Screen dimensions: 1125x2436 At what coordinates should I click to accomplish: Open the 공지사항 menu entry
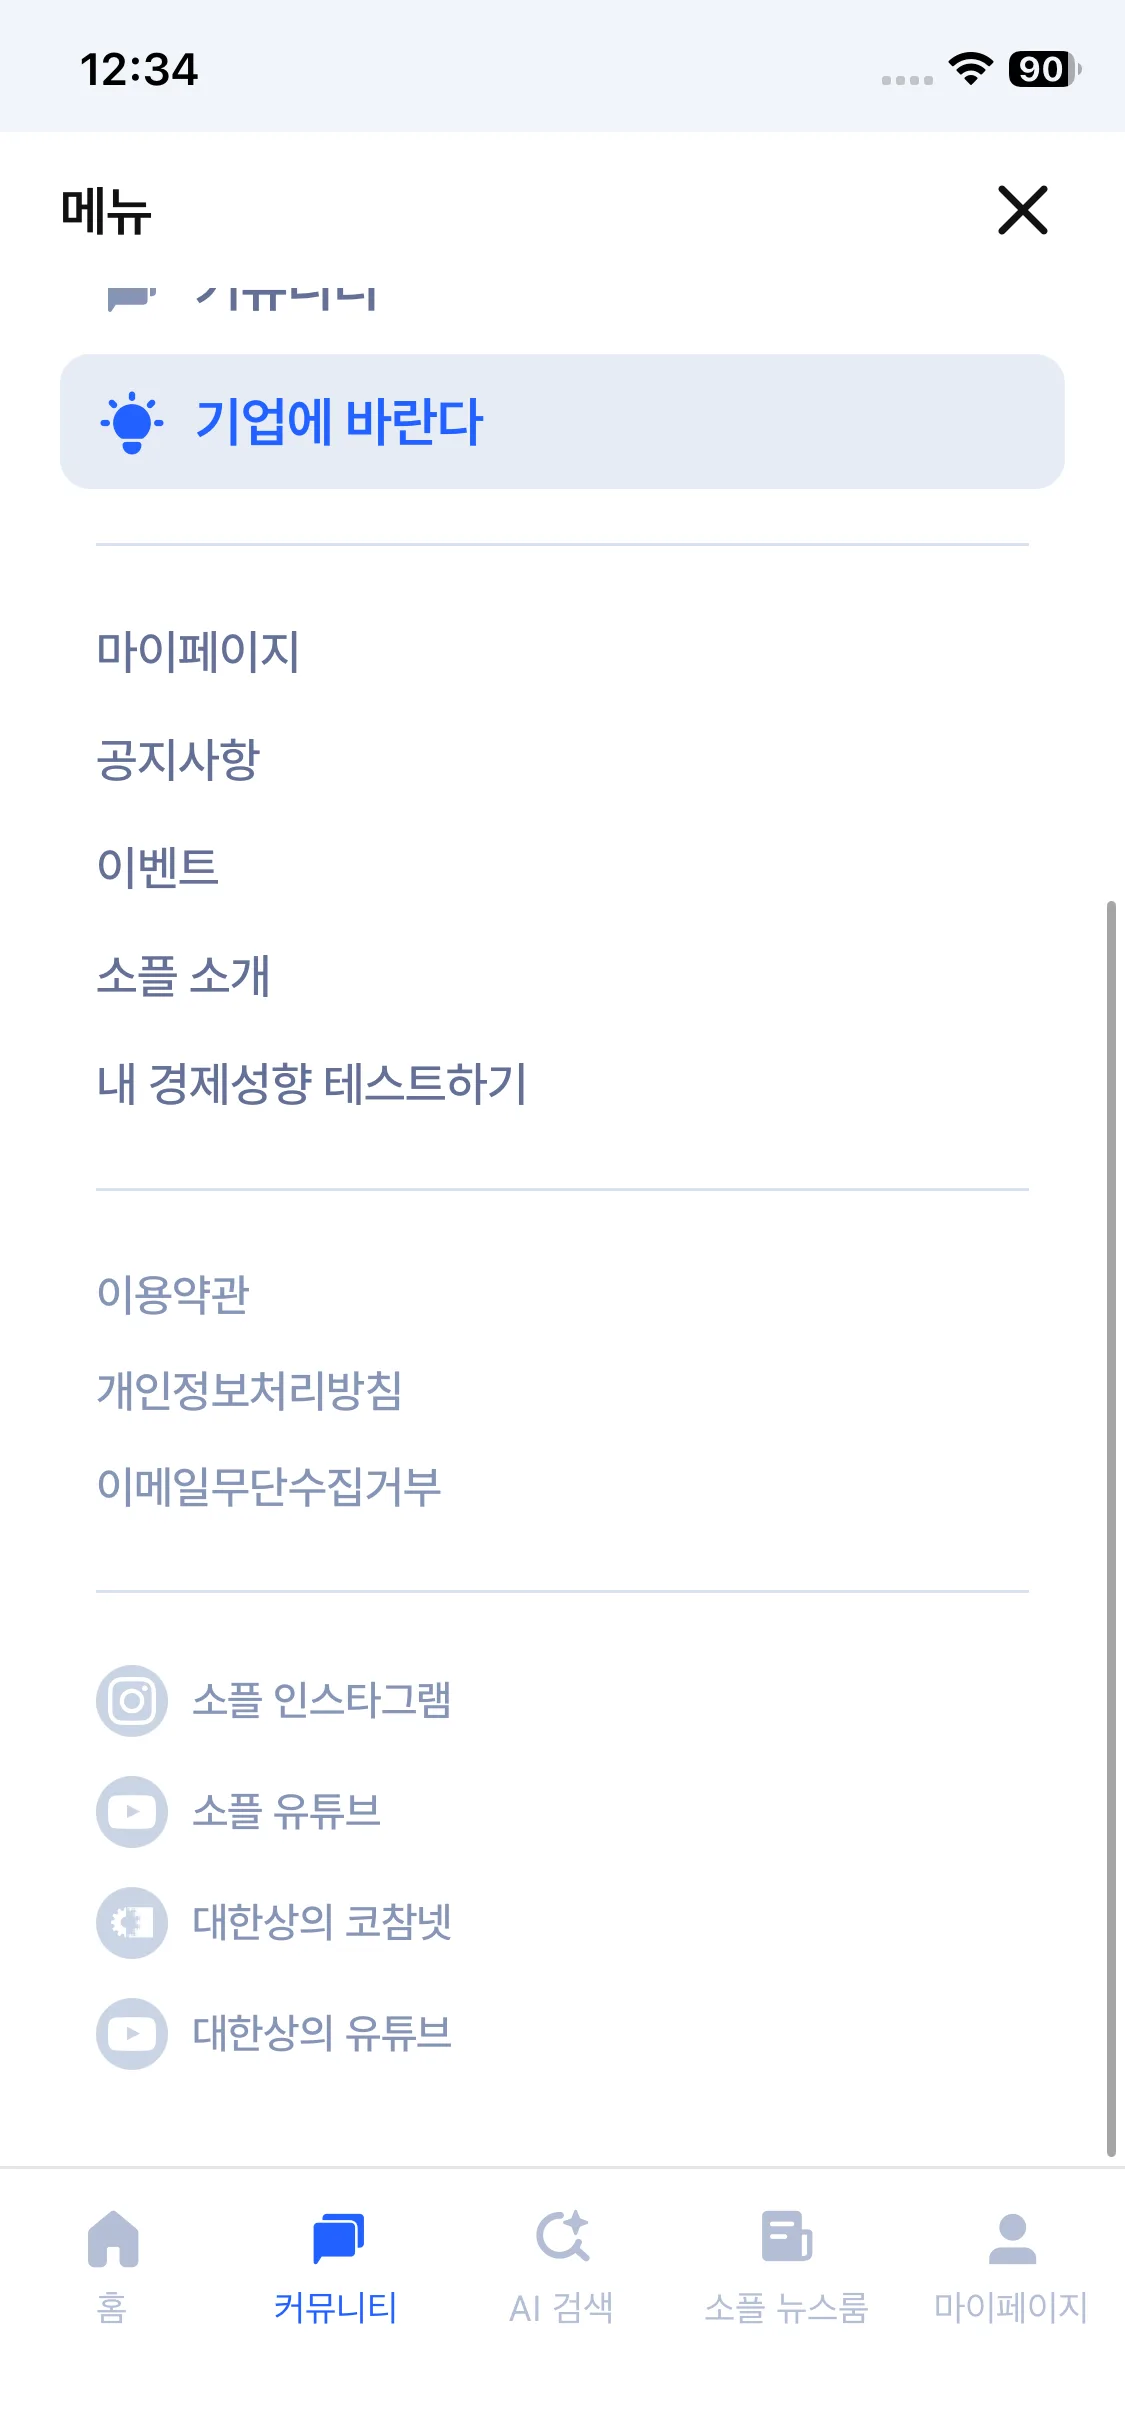pos(178,759)
